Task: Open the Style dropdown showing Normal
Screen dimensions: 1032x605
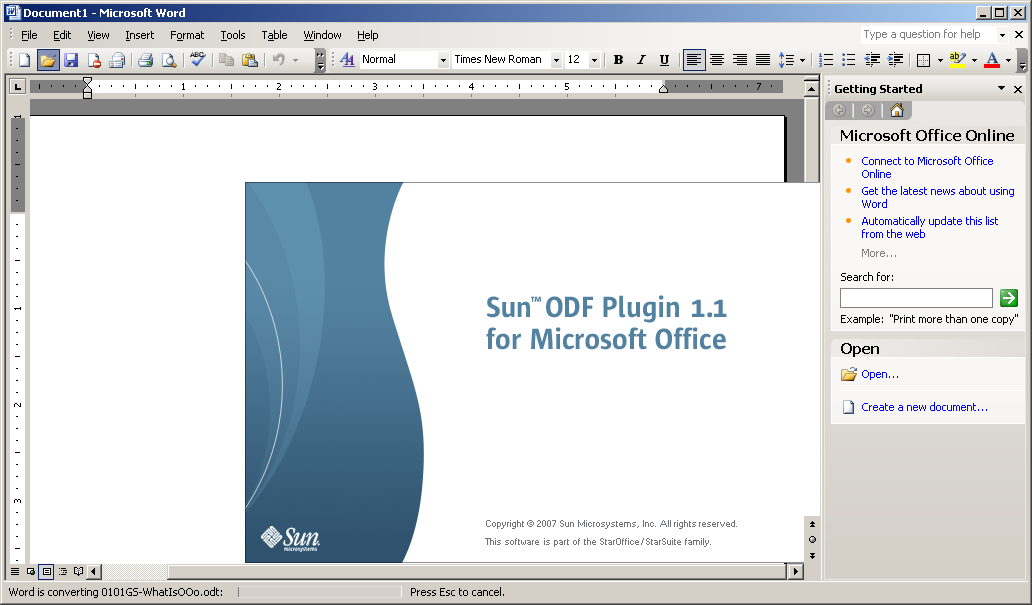Action: [x=442, y=60]
